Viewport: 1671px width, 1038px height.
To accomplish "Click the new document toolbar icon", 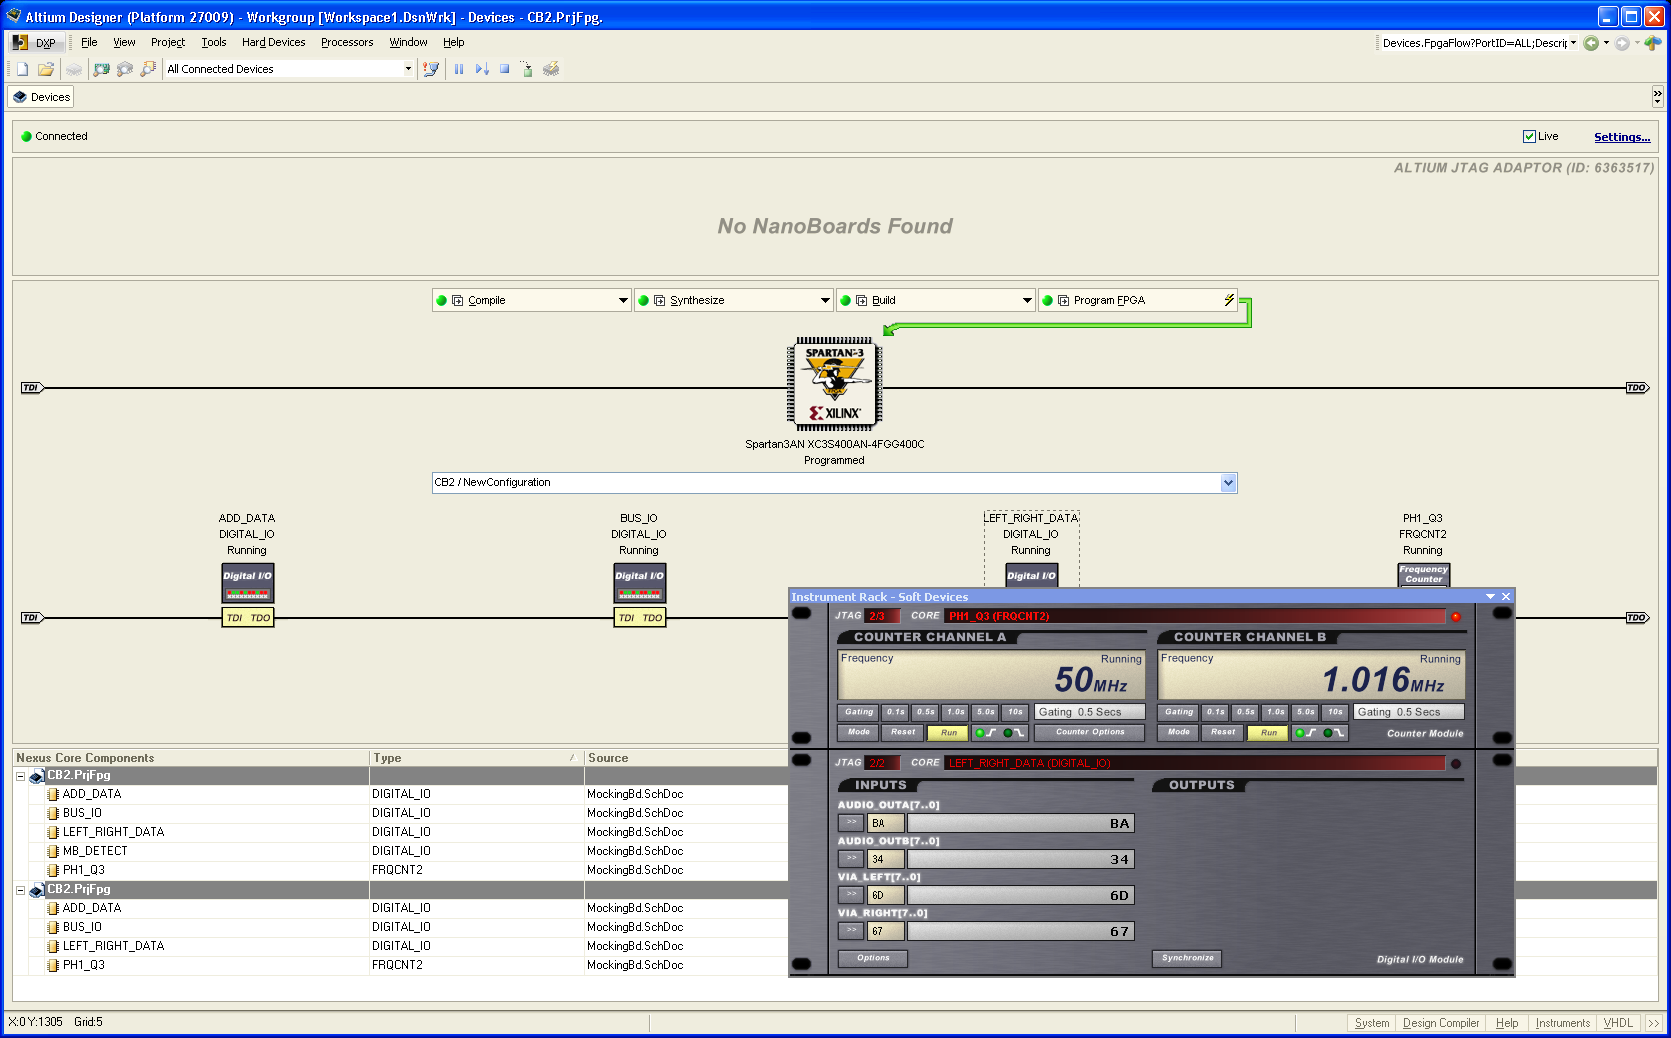I will (x=22, y=69).
